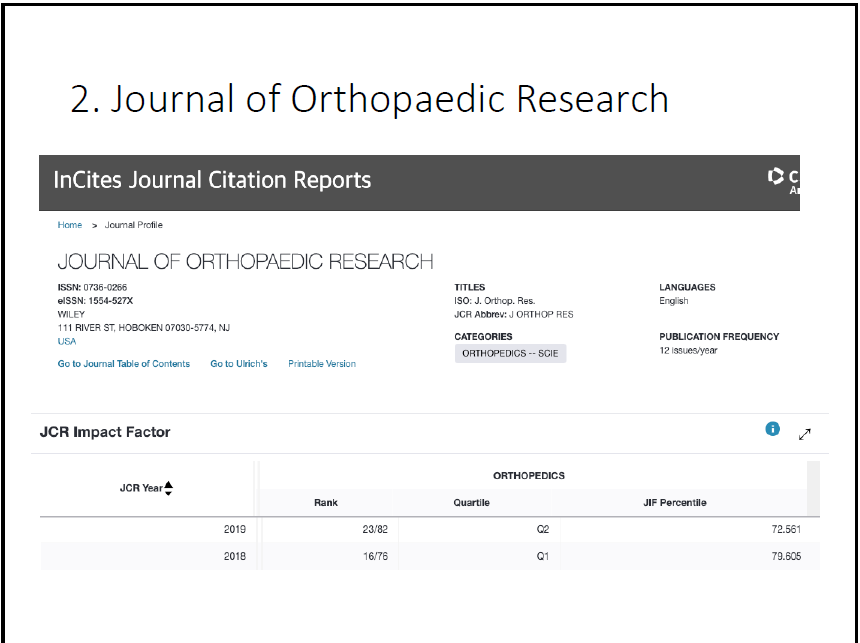Click the Rank column header
The width and height of the screenshot is (860, 643).
326,502
